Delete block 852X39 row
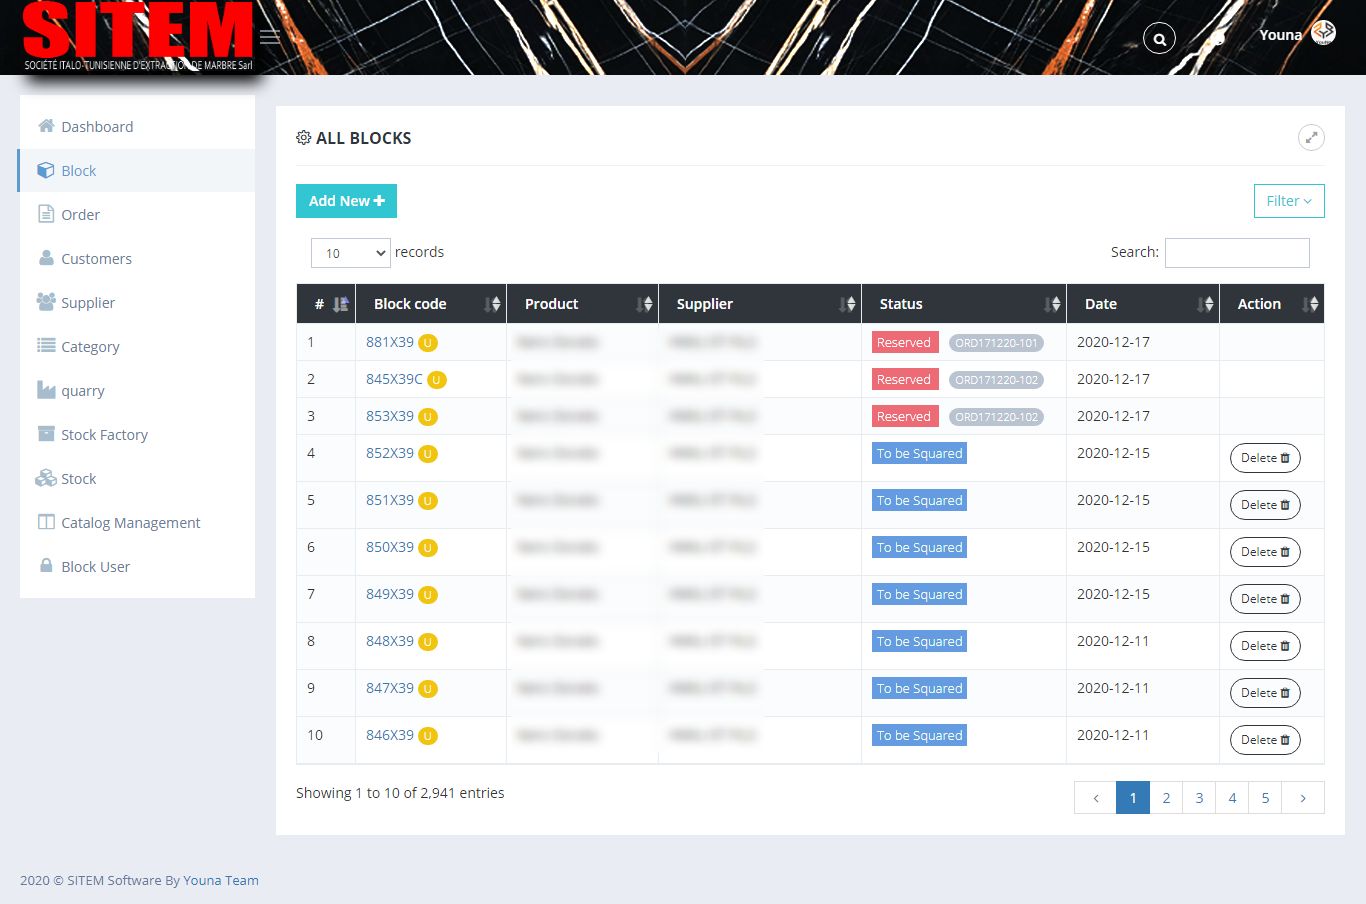1366x904 pixels. 1264,458
